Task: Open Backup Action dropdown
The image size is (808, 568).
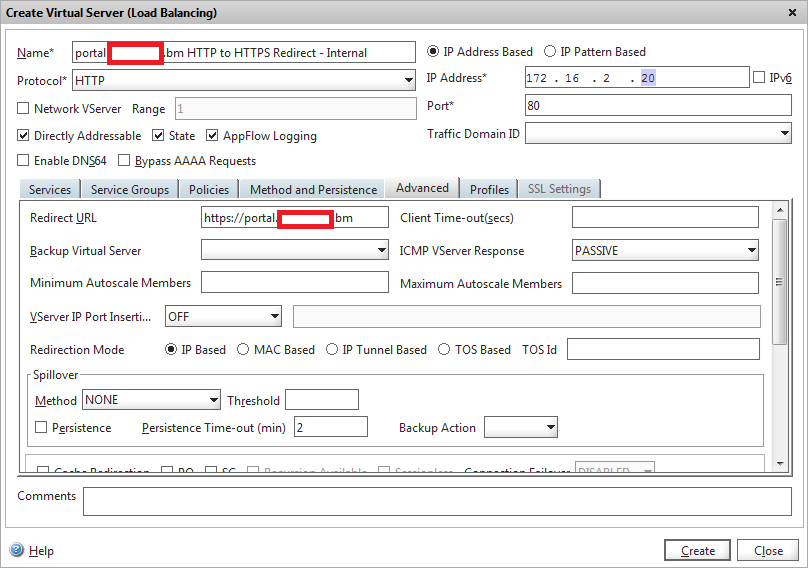Action: pos(521,427)
